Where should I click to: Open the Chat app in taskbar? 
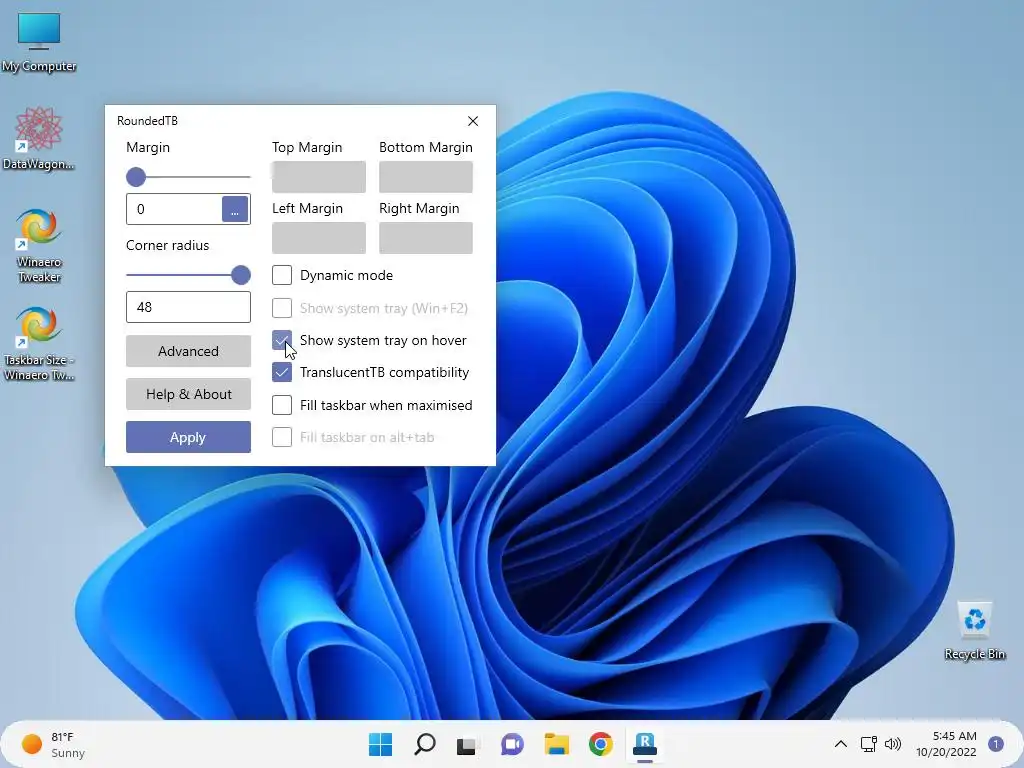coord(512,744)
